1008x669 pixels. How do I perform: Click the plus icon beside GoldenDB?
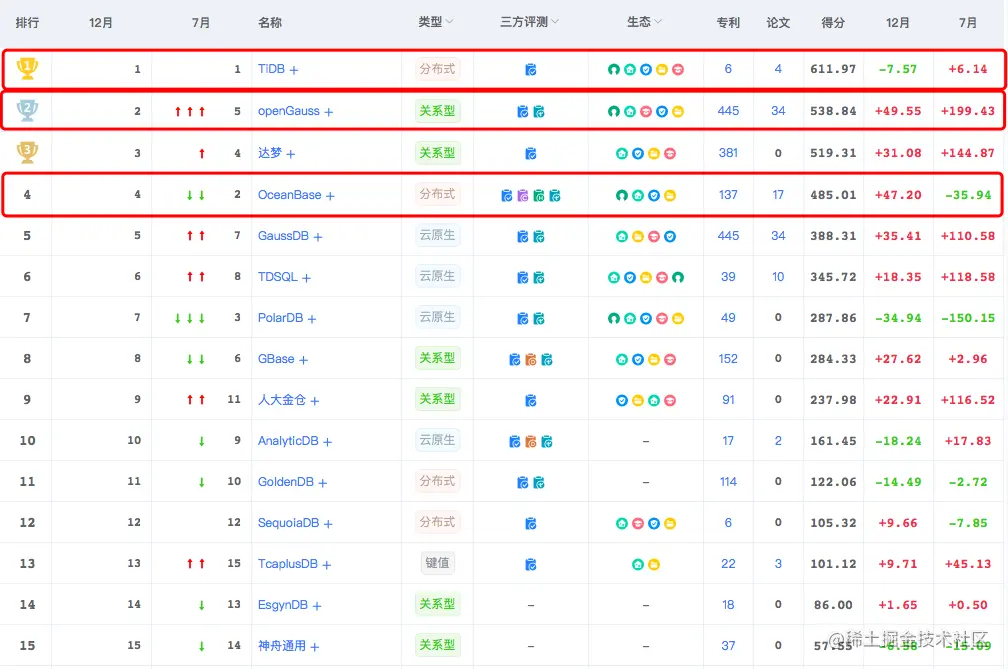(323, 483)
